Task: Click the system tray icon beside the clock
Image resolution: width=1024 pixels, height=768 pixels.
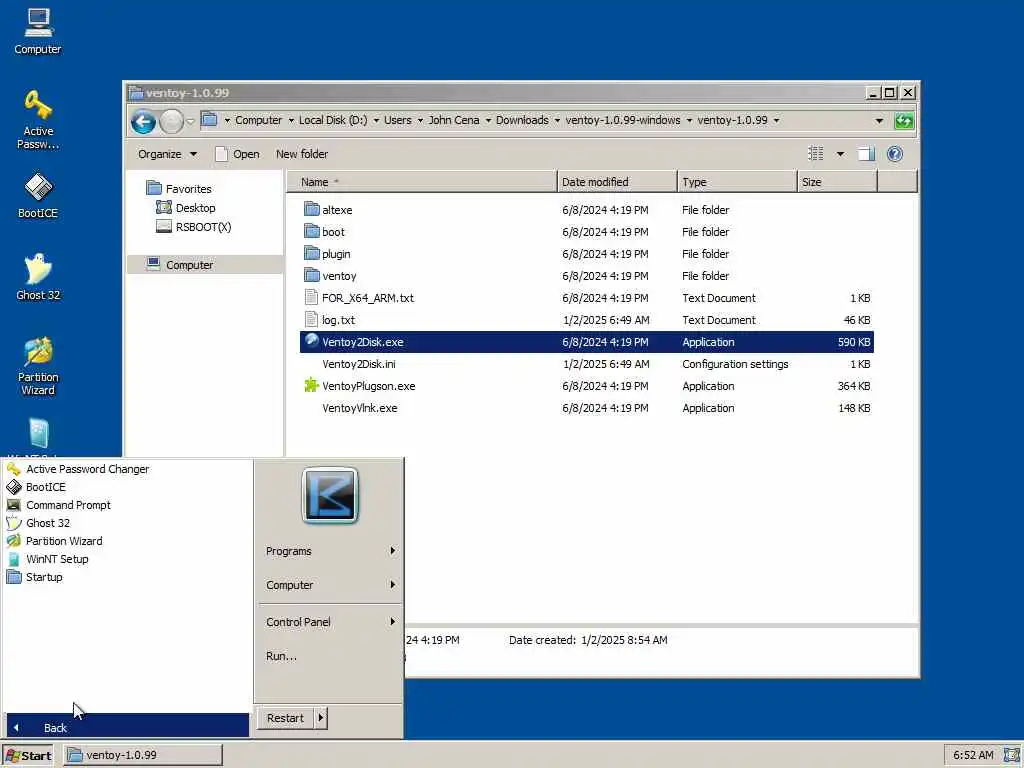Action: [x=1012, y=755]
